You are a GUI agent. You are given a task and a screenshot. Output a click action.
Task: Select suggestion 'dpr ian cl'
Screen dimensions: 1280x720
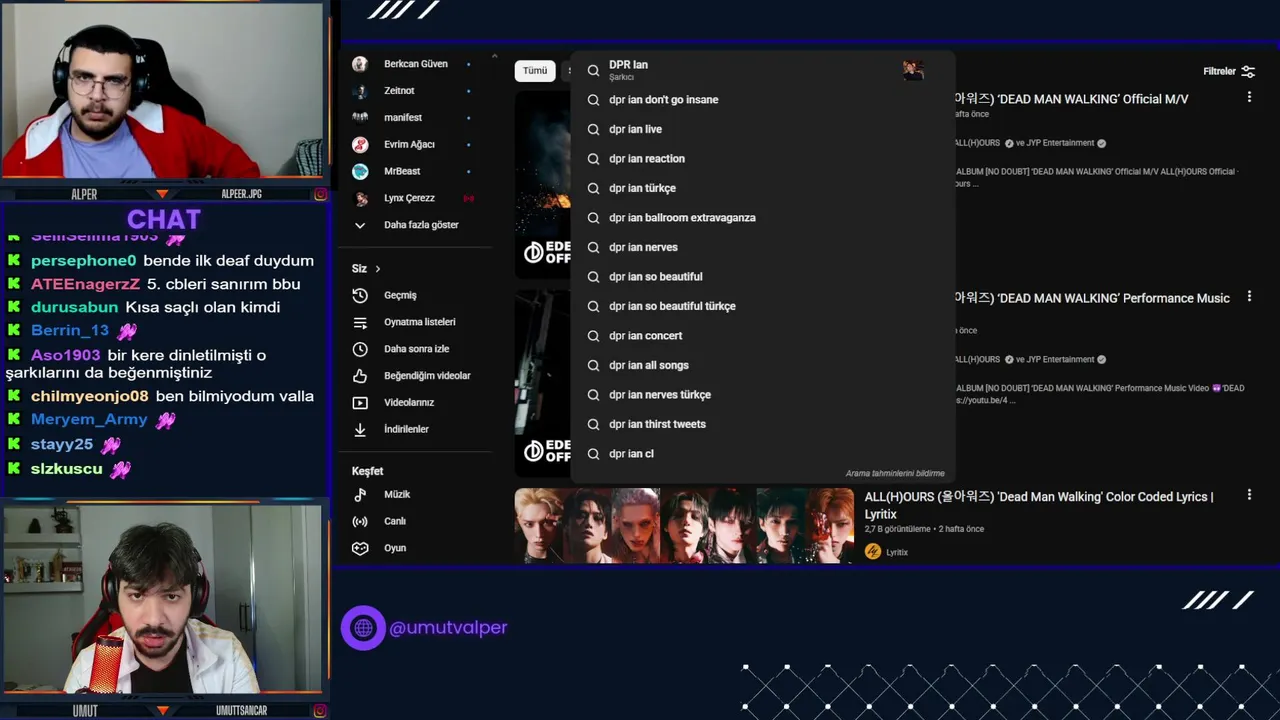[x=631, y=454]
